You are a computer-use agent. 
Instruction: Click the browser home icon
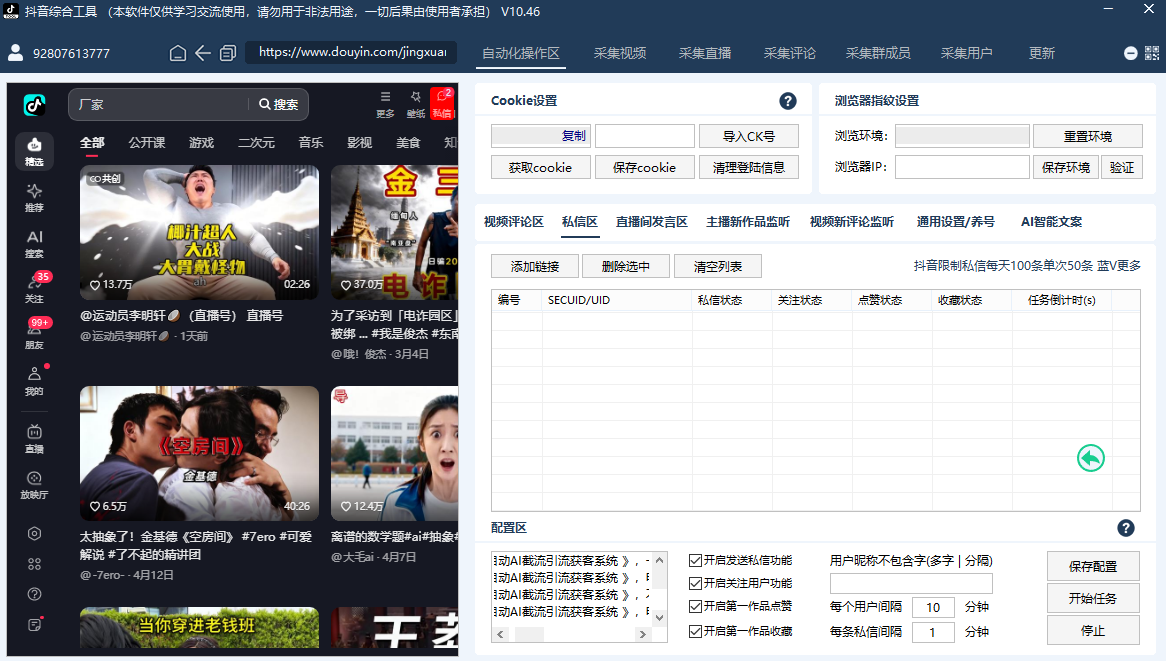(x=178, y=53)
